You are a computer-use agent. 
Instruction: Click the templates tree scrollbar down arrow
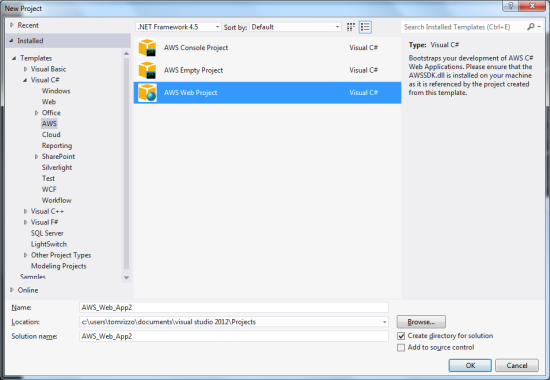pos(126,278)
